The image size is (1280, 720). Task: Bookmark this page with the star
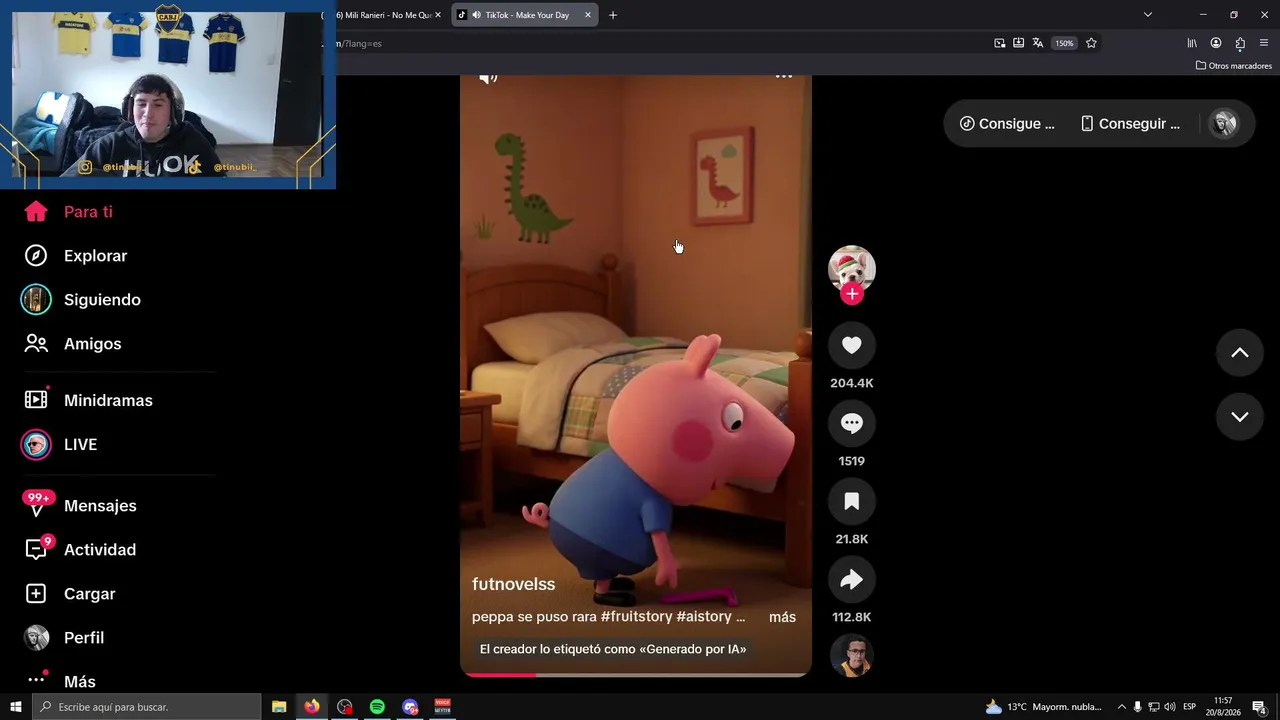[1091, 43]
